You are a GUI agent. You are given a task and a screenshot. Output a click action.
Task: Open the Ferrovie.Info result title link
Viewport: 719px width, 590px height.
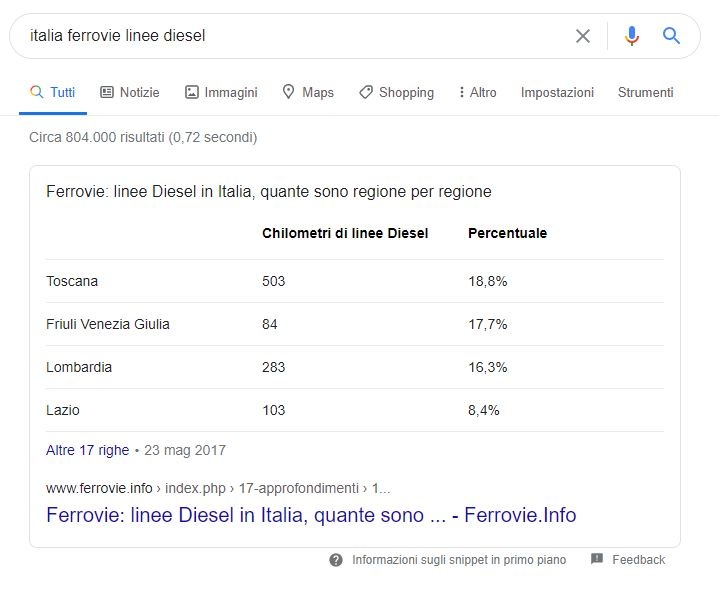tap(311, 515)
